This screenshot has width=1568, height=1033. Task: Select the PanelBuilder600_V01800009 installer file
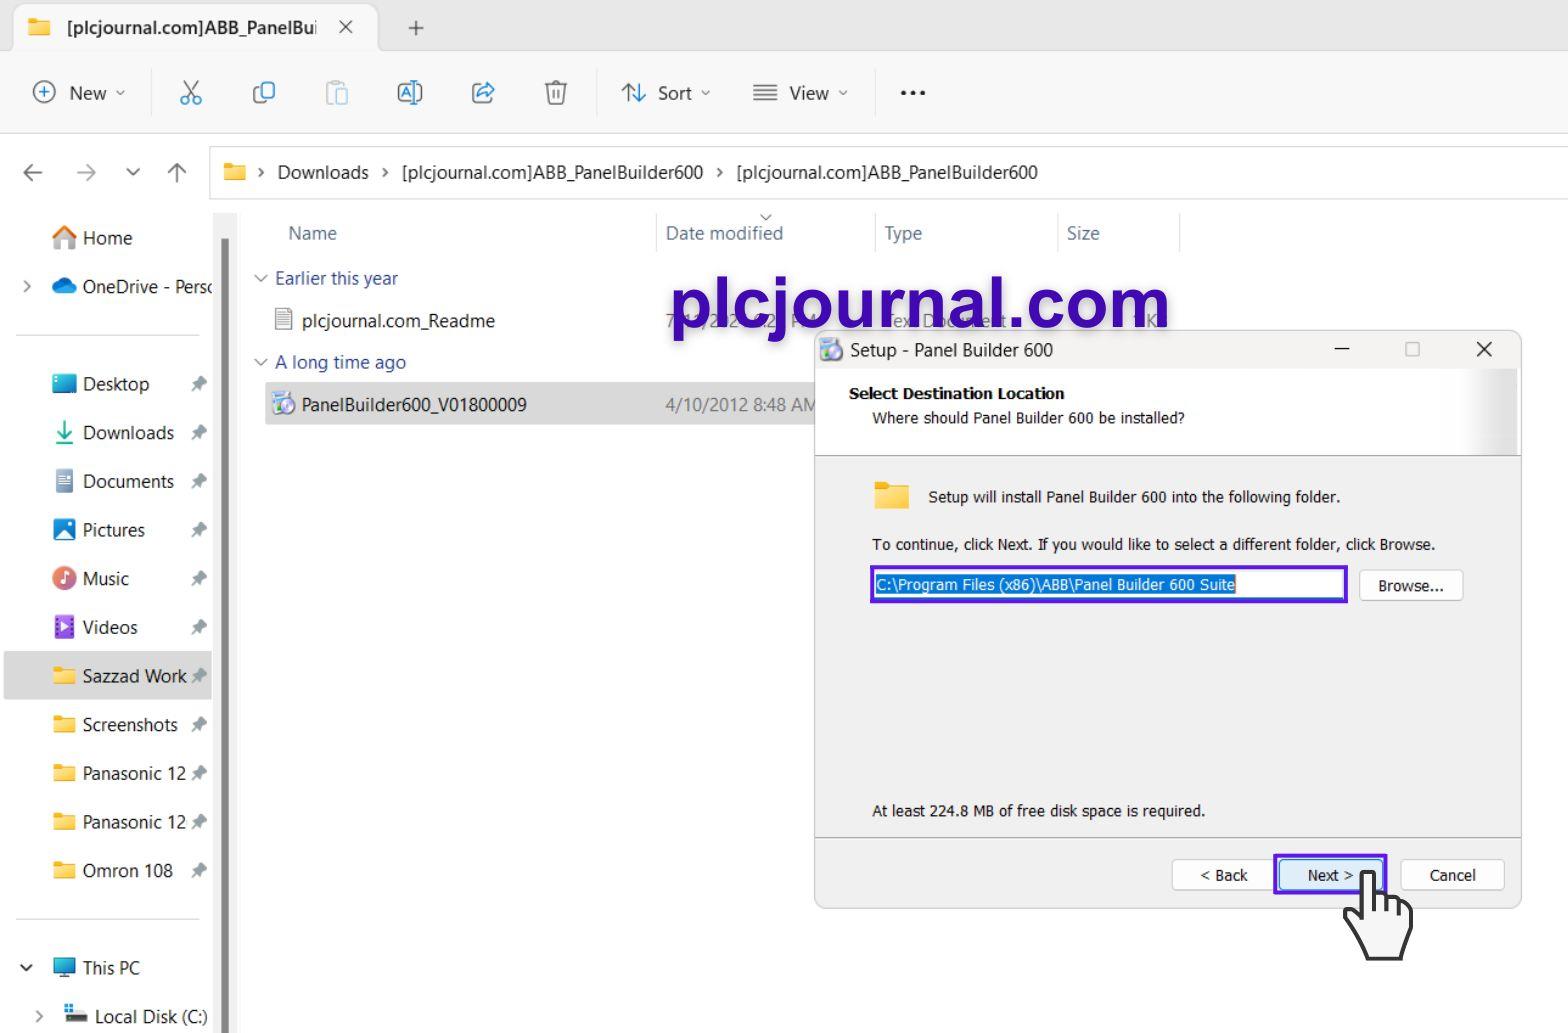414,405
